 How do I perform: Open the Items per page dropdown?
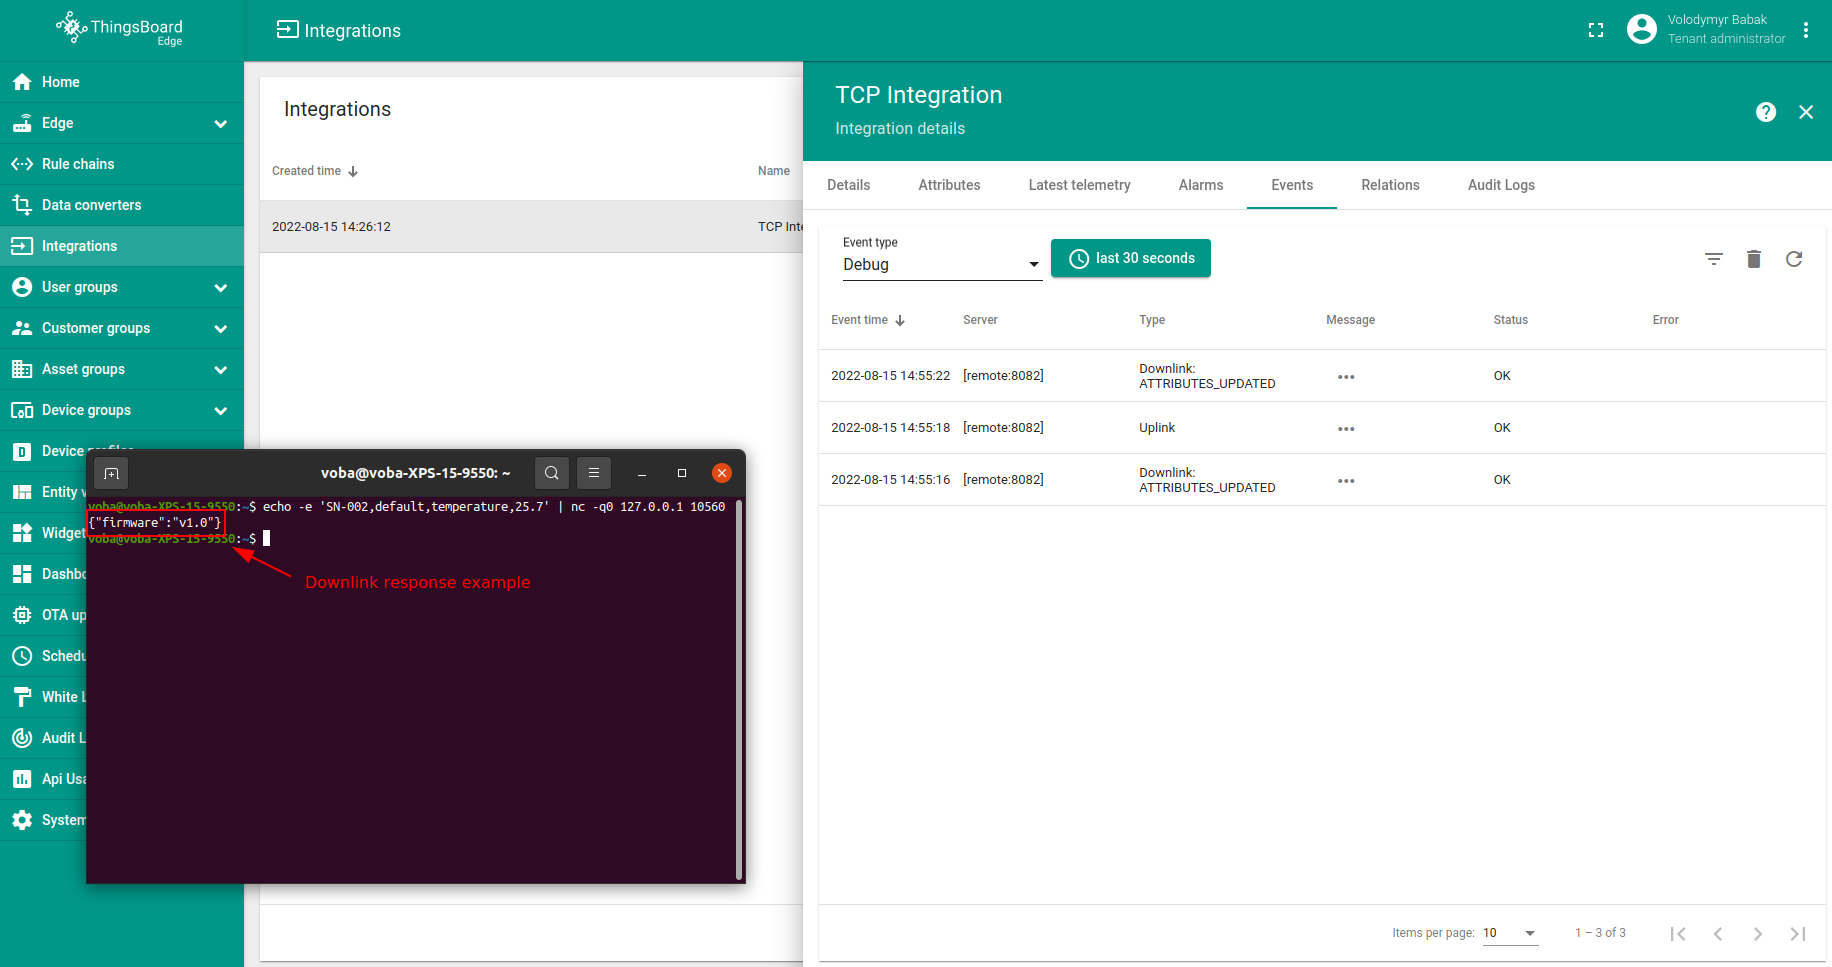pos(1510,933)
